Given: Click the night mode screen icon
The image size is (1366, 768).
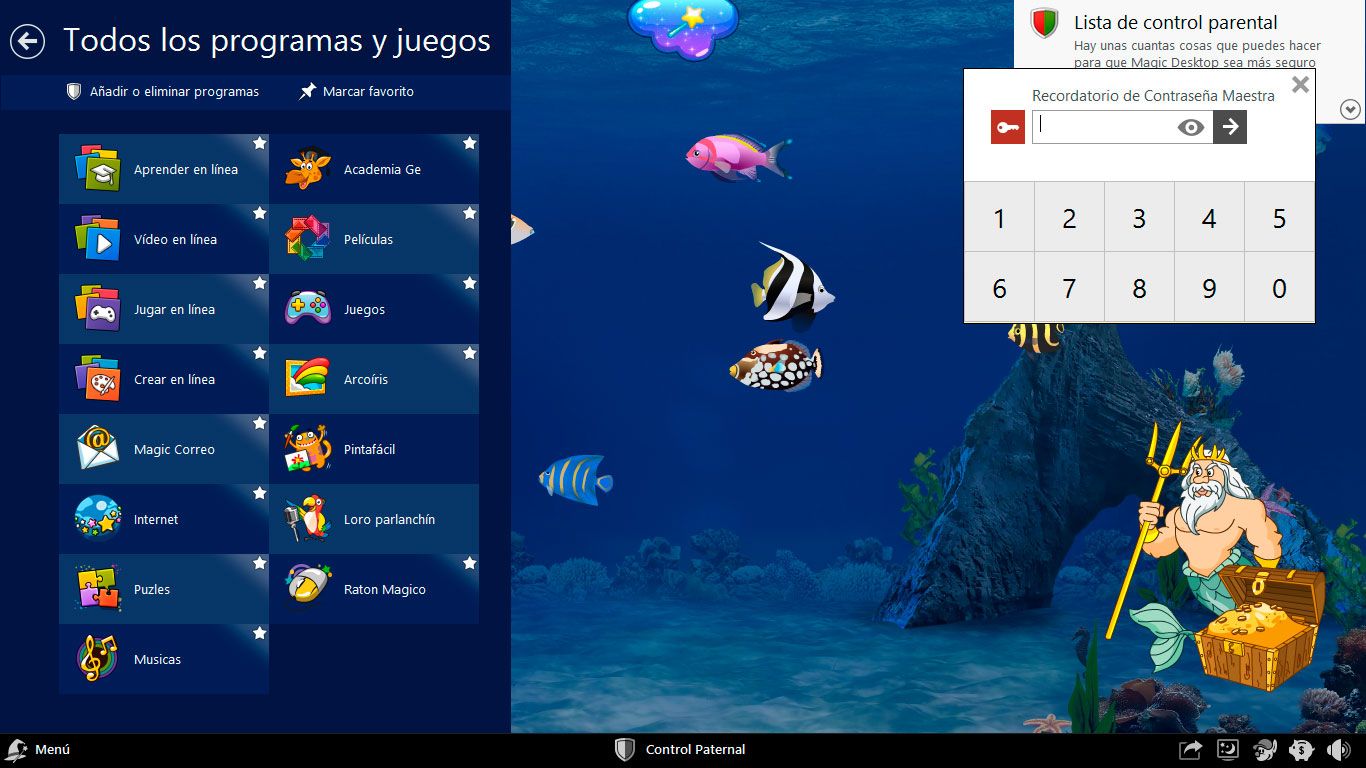Looking at the screenshot, I should click(x=1228, y=750).
